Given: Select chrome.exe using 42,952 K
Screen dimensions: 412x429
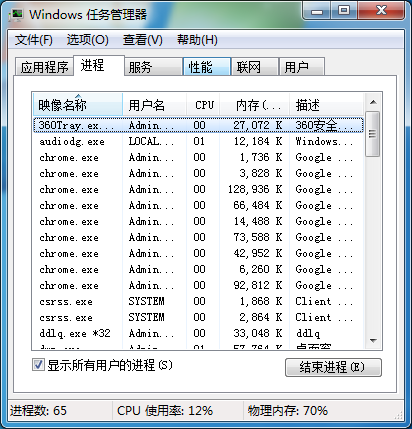Looking at the screenshot, I should (198, 253).
